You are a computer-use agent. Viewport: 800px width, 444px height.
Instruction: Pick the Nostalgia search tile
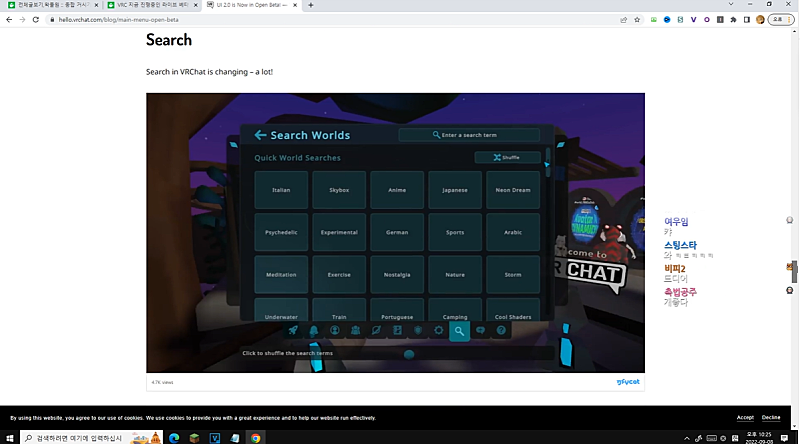tap(397, 275)
